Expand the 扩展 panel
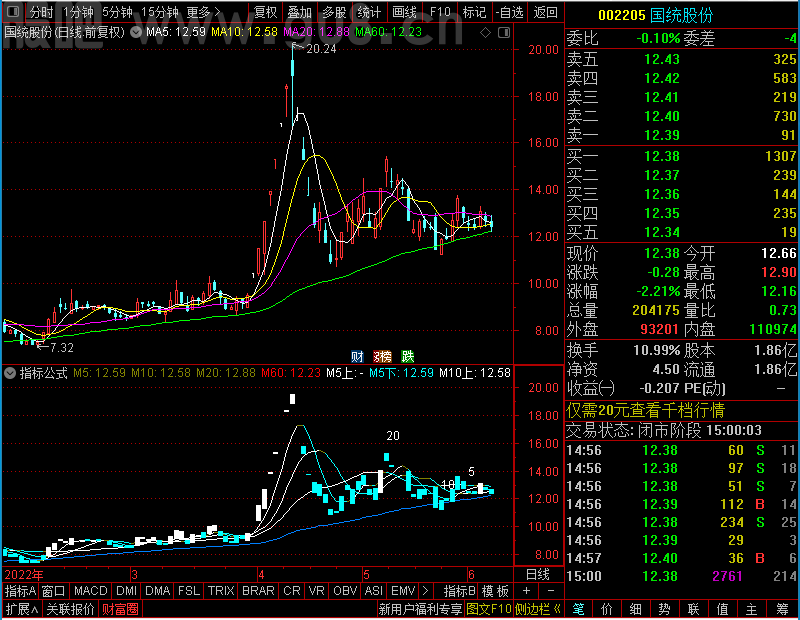 tap(22, 609)
